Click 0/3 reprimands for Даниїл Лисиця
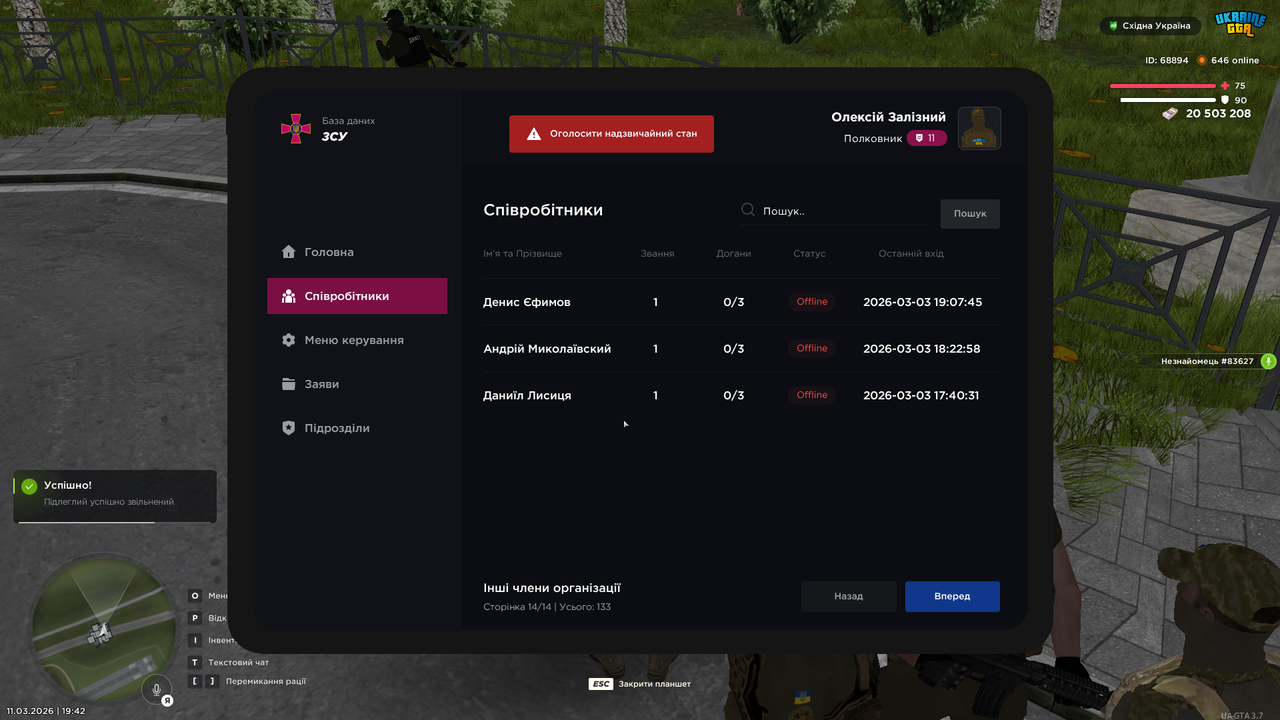Screen dimensions: 1280x720 [x=734, y=396]
